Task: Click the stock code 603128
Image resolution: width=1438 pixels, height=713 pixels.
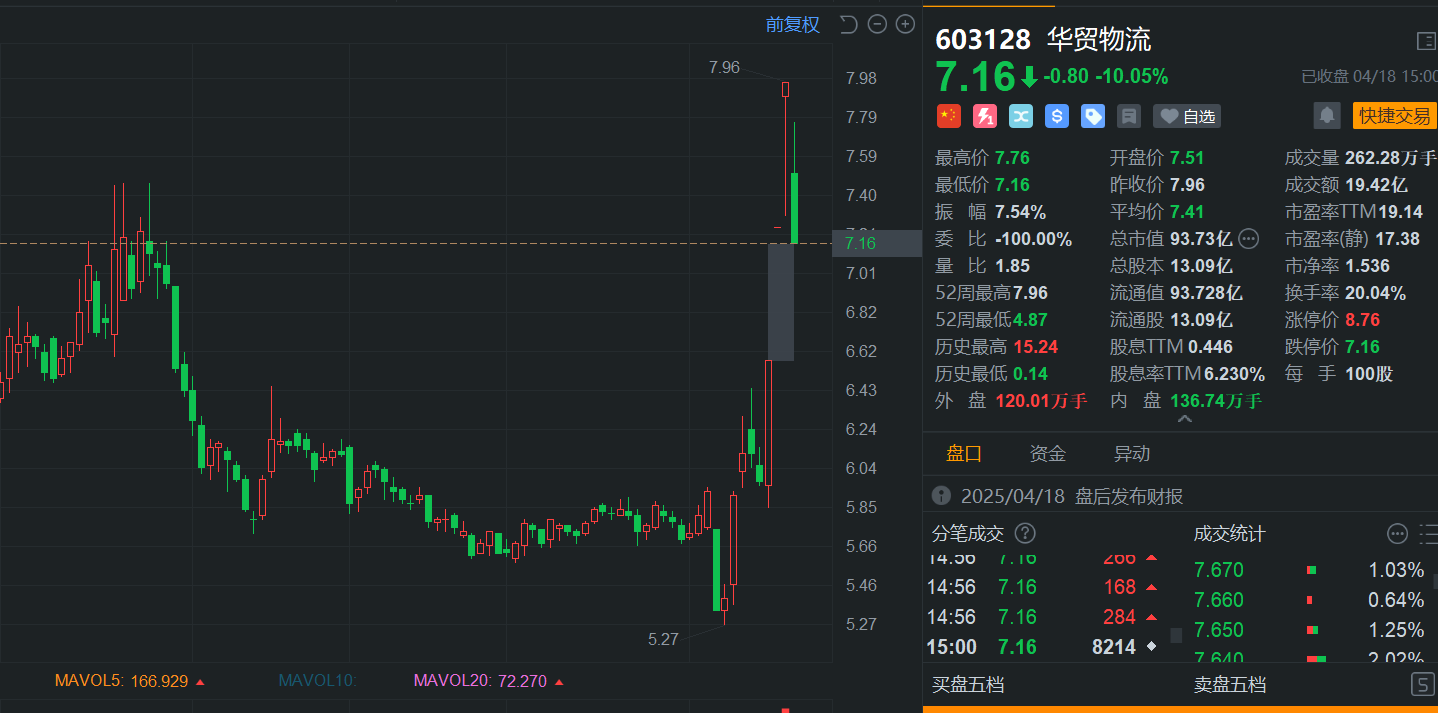Action: click(x=983, y=39)
